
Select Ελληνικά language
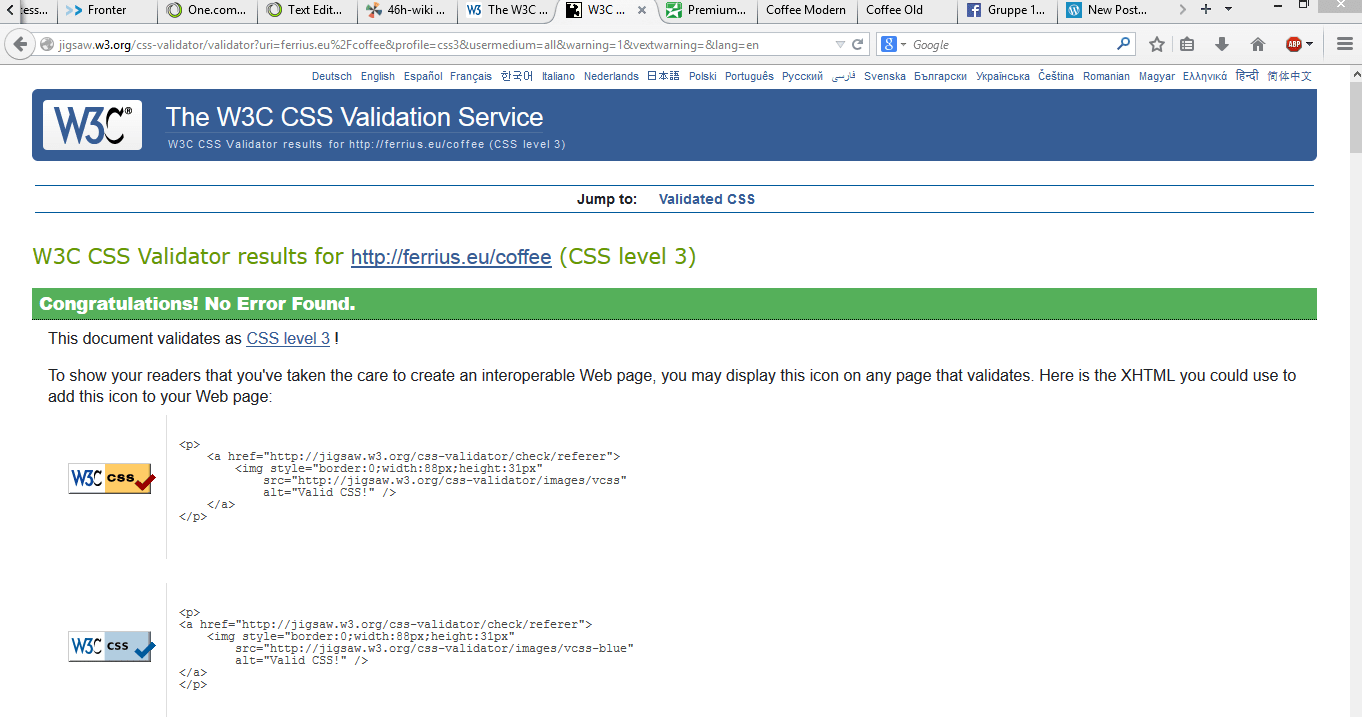pyautogui.click(x=1205, y=76)
